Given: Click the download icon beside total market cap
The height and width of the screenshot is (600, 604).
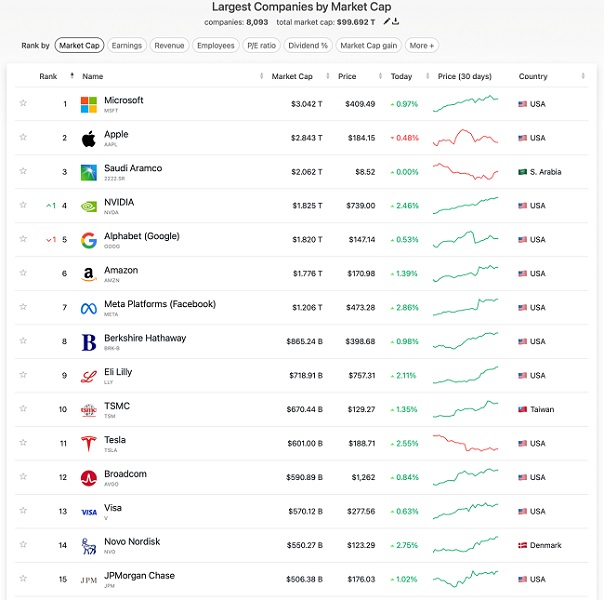Looking at the screenshot, I should [x=396, y=21].
